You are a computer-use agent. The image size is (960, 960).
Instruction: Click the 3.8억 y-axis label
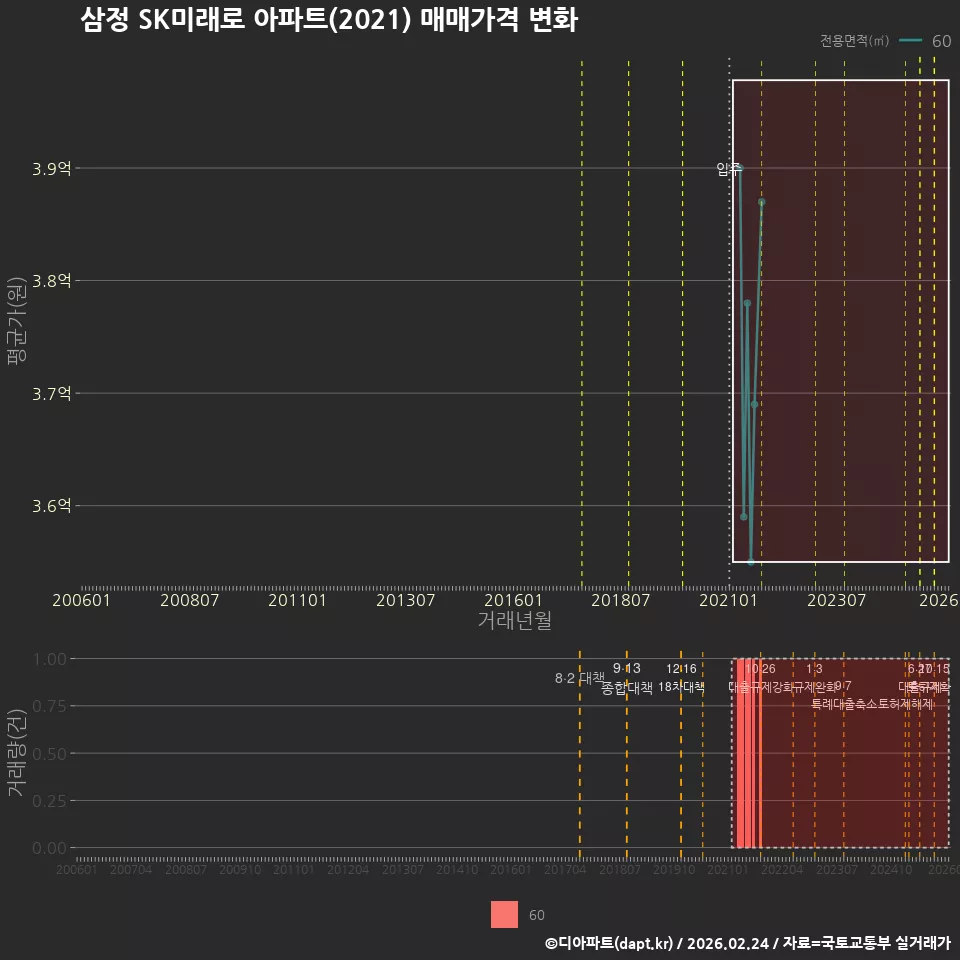point(51,281)
